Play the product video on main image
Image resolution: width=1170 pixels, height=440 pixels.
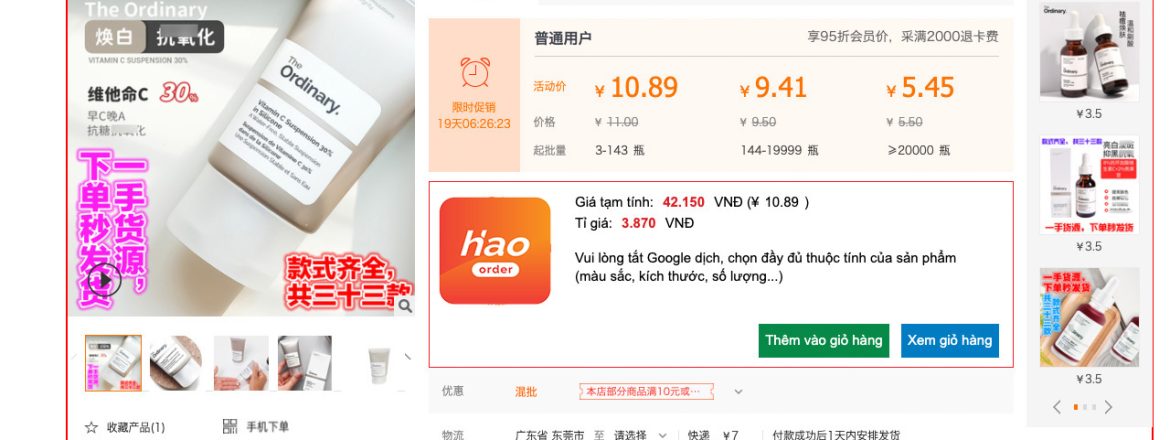tap(104, 280)
